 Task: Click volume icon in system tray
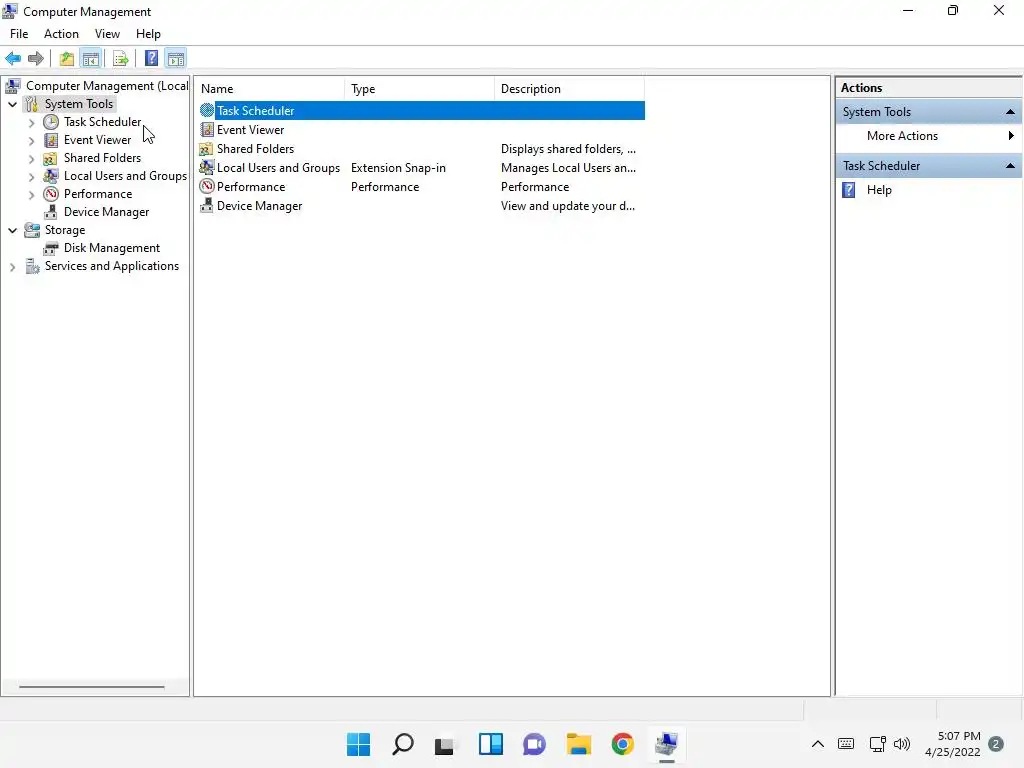(x=902, y=744)
